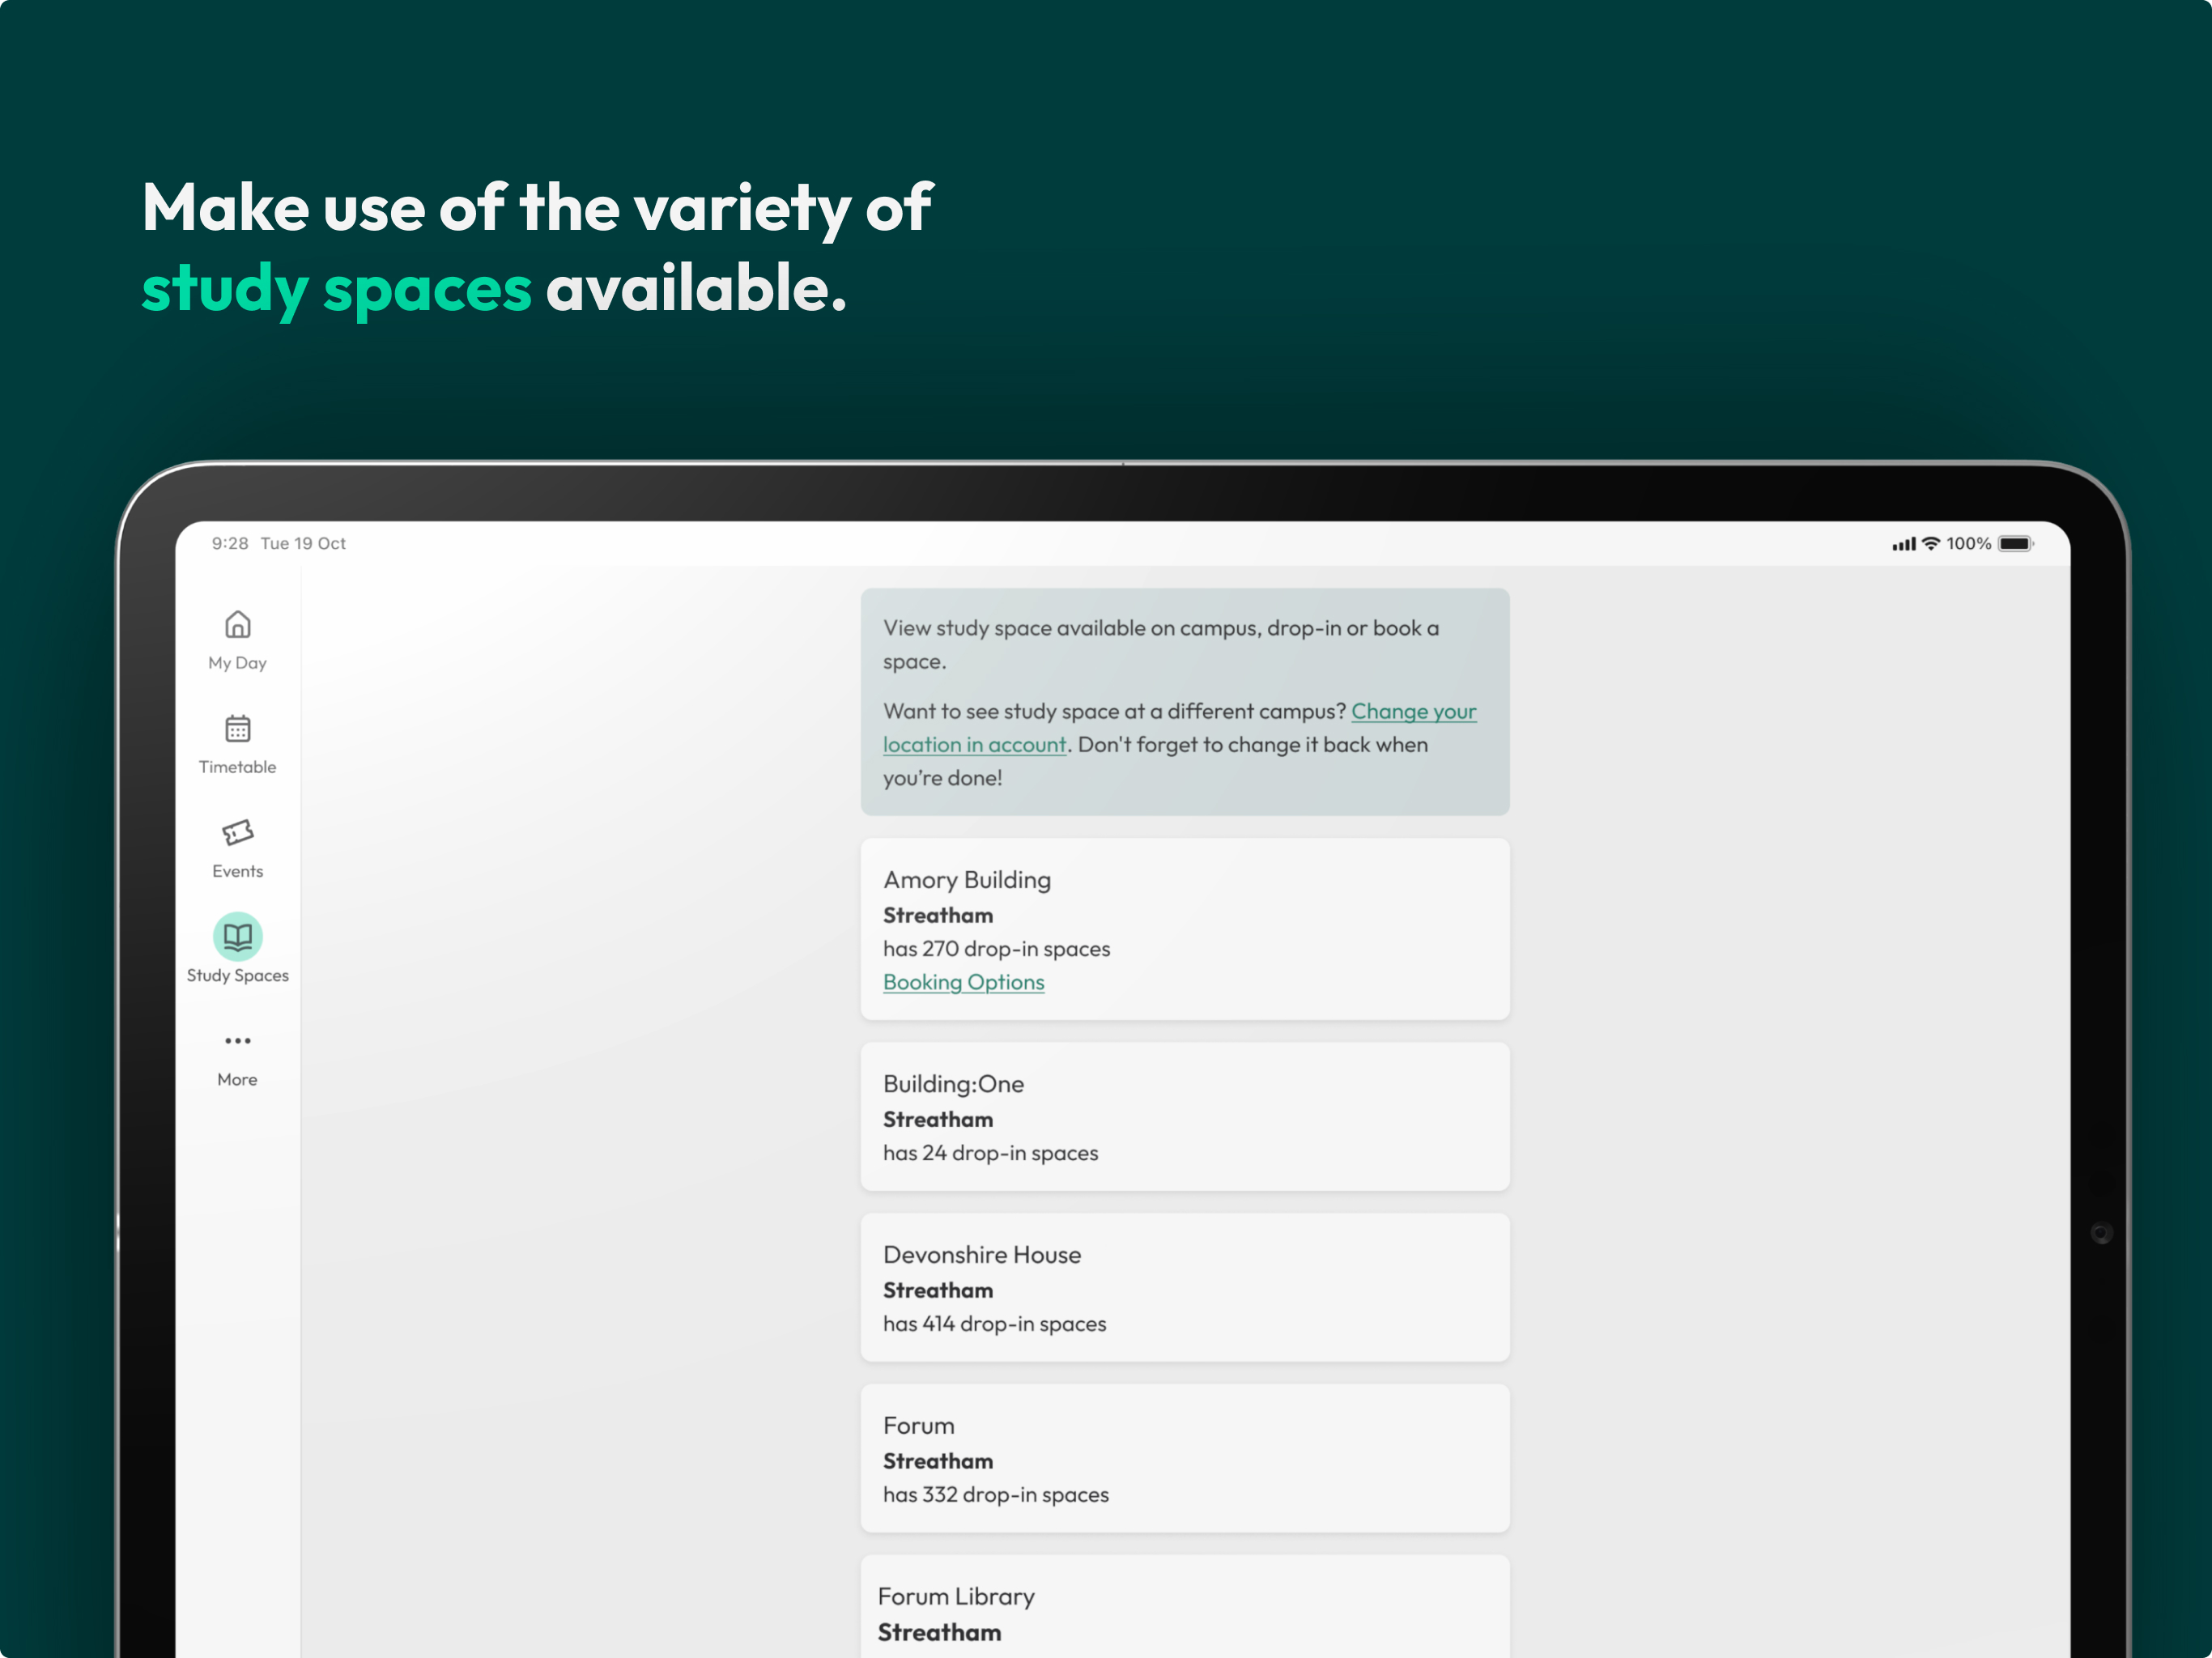Click the My Day sidebar label

click(x=237, y=663)
